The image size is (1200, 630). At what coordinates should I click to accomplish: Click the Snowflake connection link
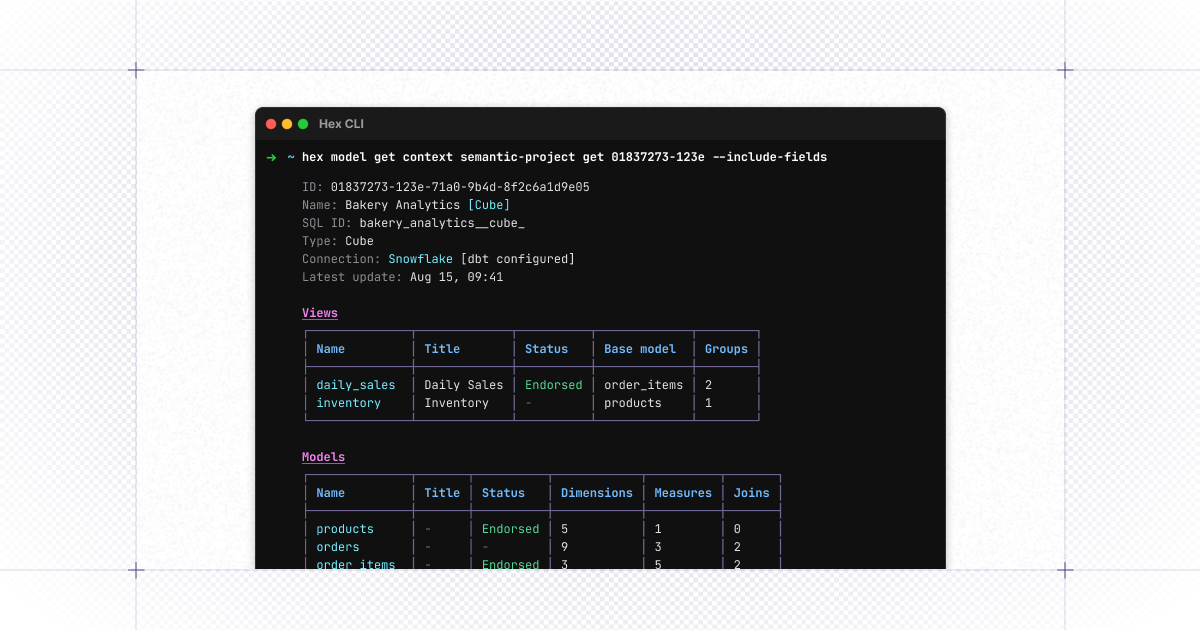[x=420, y=259]
